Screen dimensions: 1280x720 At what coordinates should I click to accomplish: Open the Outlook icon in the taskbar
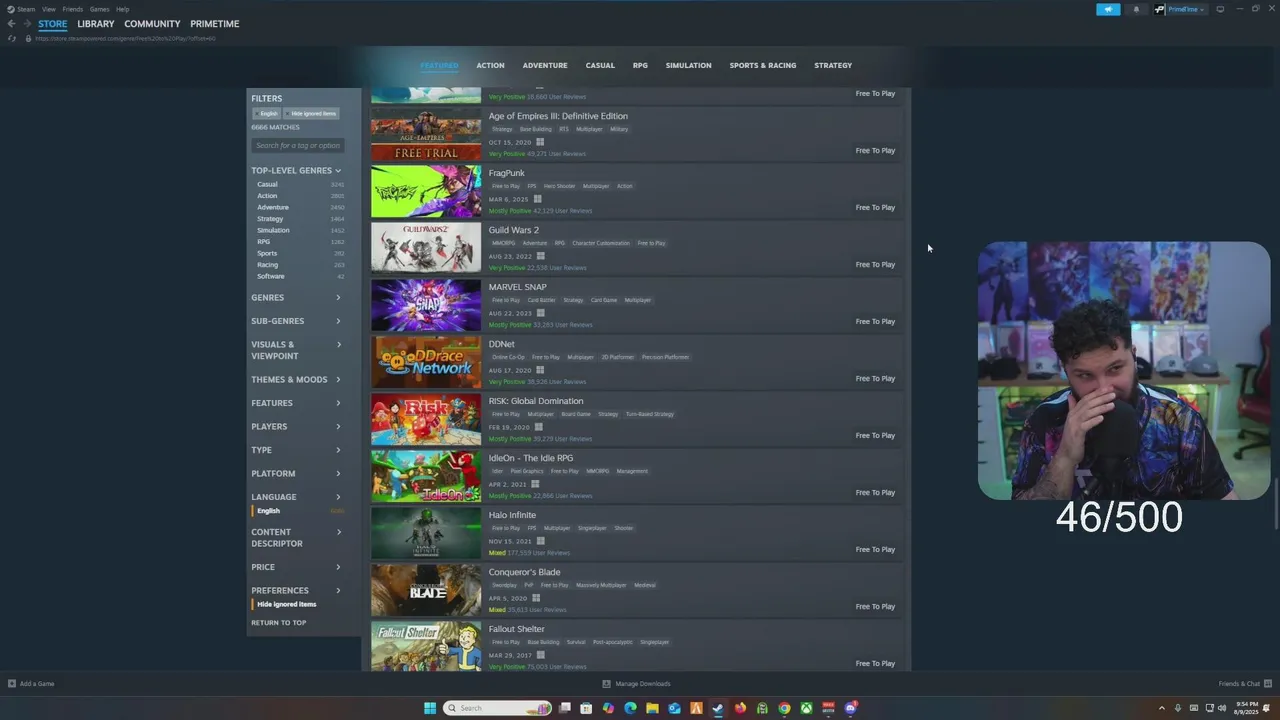[674, 708]
